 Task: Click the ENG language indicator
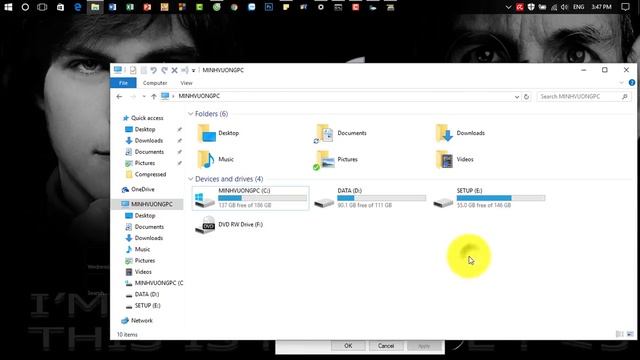tap(578, 7)
